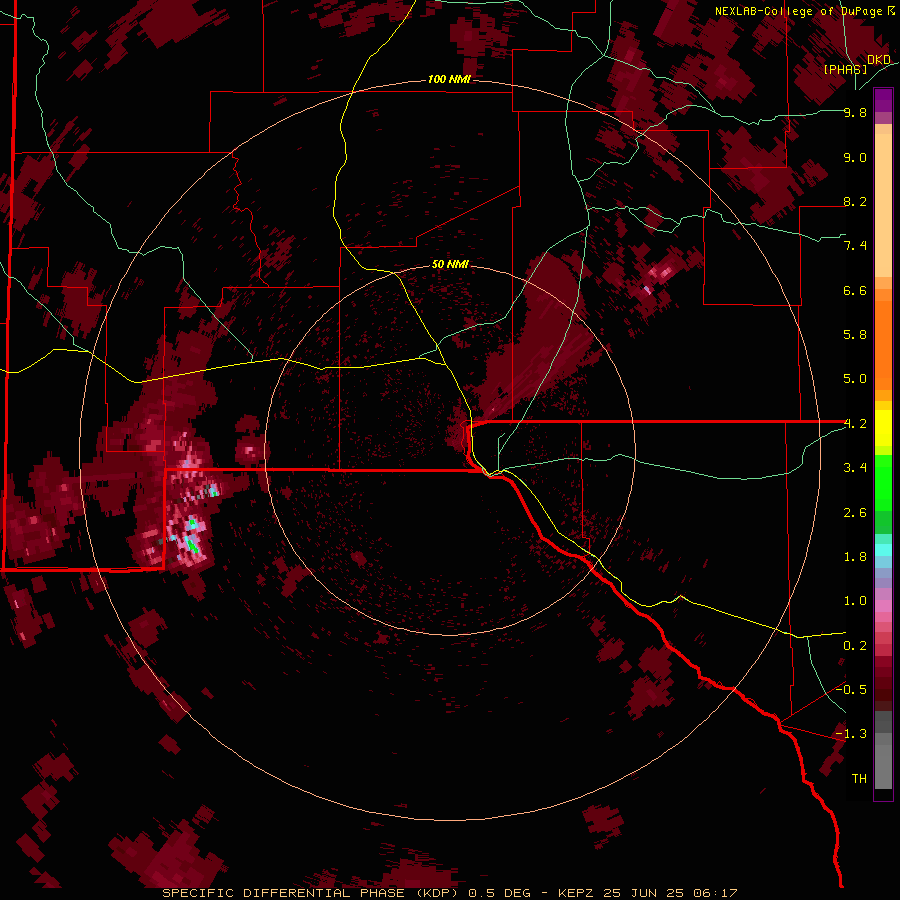Select the 8.2 value on the color scale
900x900 pixels.
click(855, 201)
